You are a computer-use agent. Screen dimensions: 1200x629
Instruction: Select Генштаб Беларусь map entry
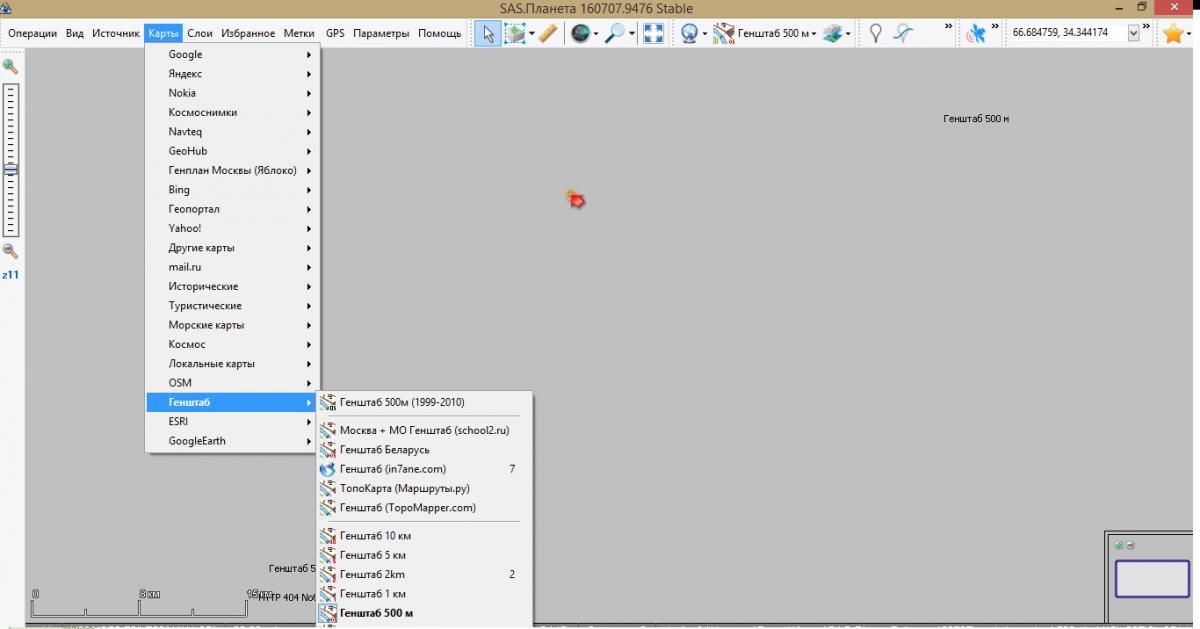[x=384, y=450]
